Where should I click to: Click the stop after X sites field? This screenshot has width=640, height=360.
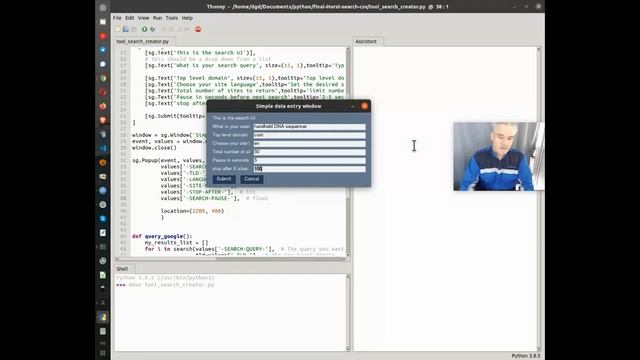tap(309, 169)
